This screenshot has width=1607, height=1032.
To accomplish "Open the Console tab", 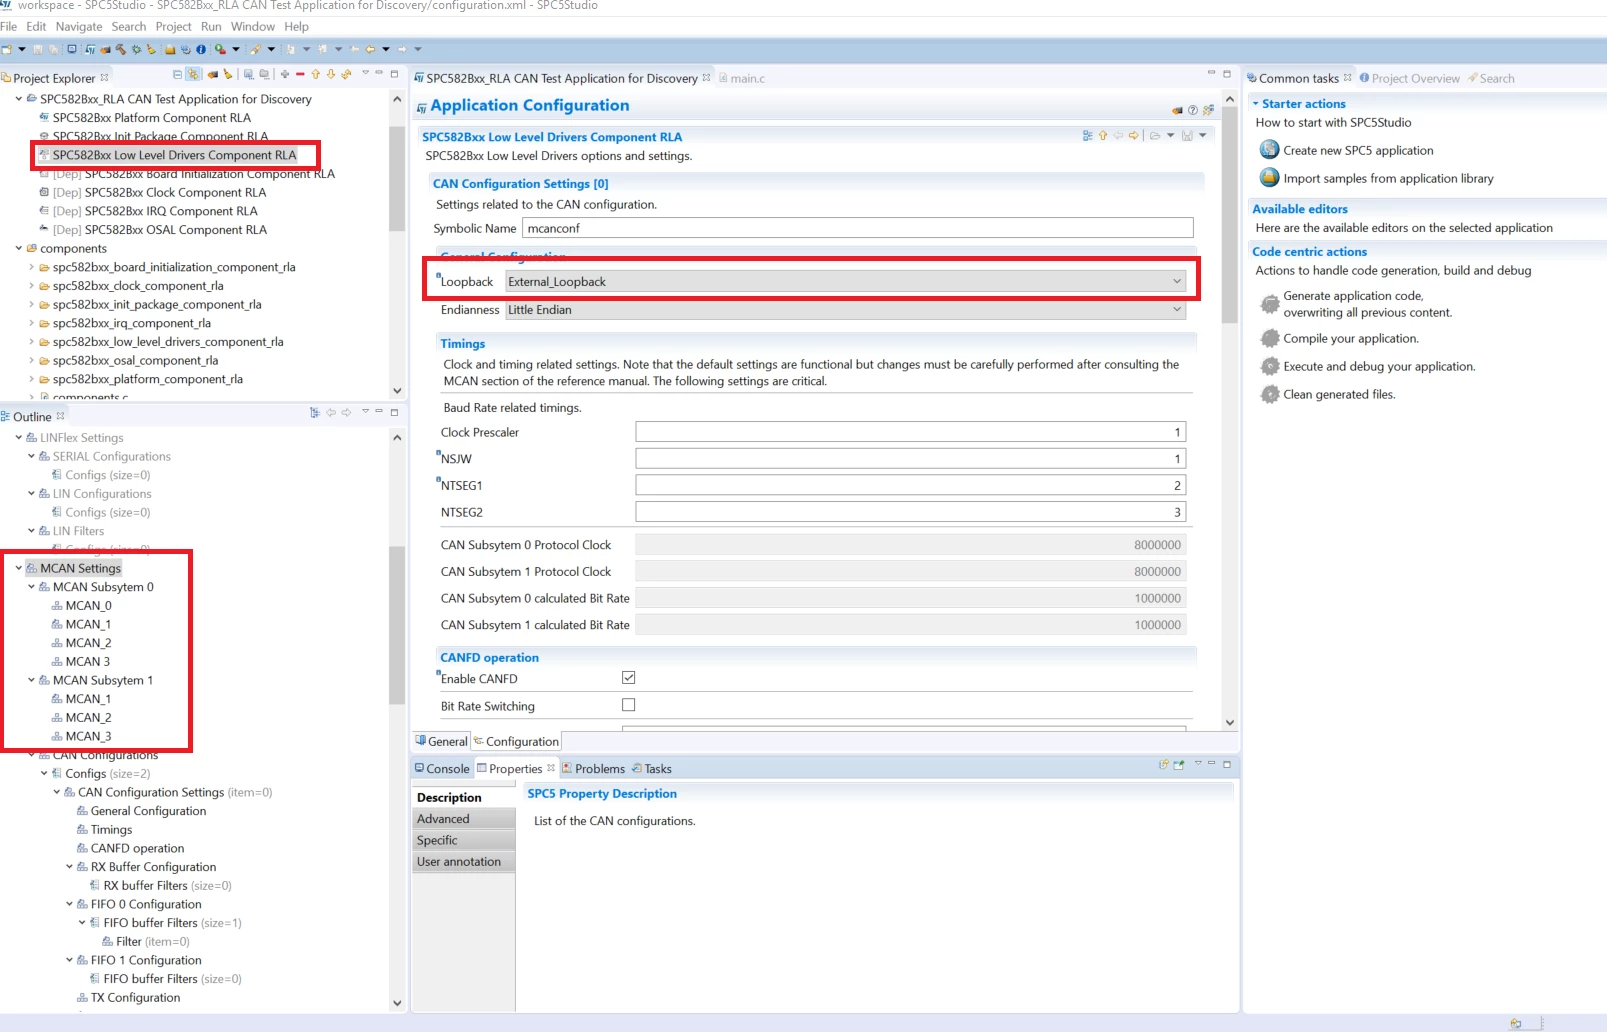I will click(442, 769).
